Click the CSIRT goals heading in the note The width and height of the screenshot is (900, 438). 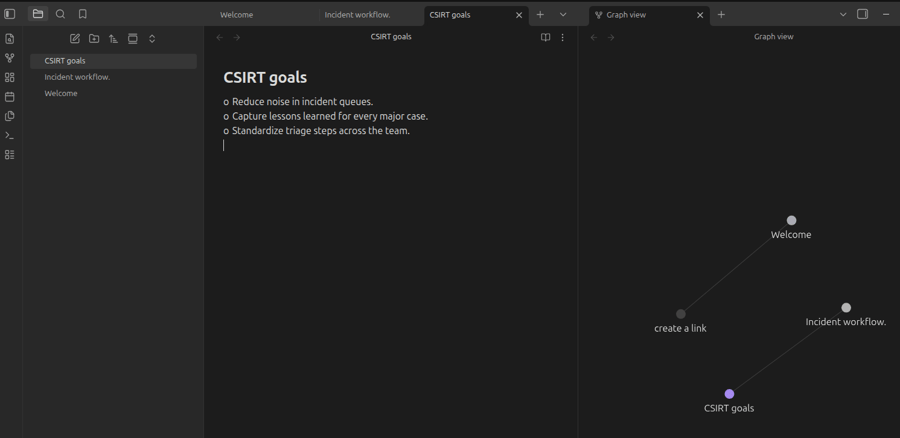pos(265,77)
